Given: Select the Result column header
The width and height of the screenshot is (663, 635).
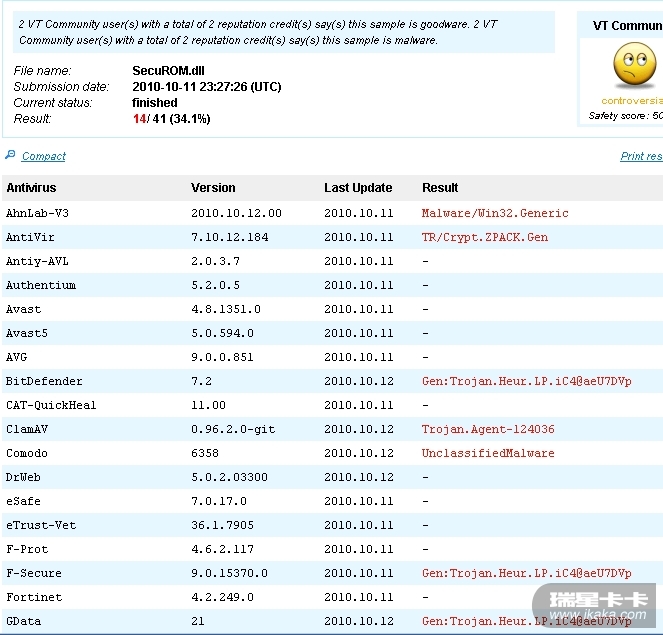Looking at the screenshot, I should (x=440, y=188).
